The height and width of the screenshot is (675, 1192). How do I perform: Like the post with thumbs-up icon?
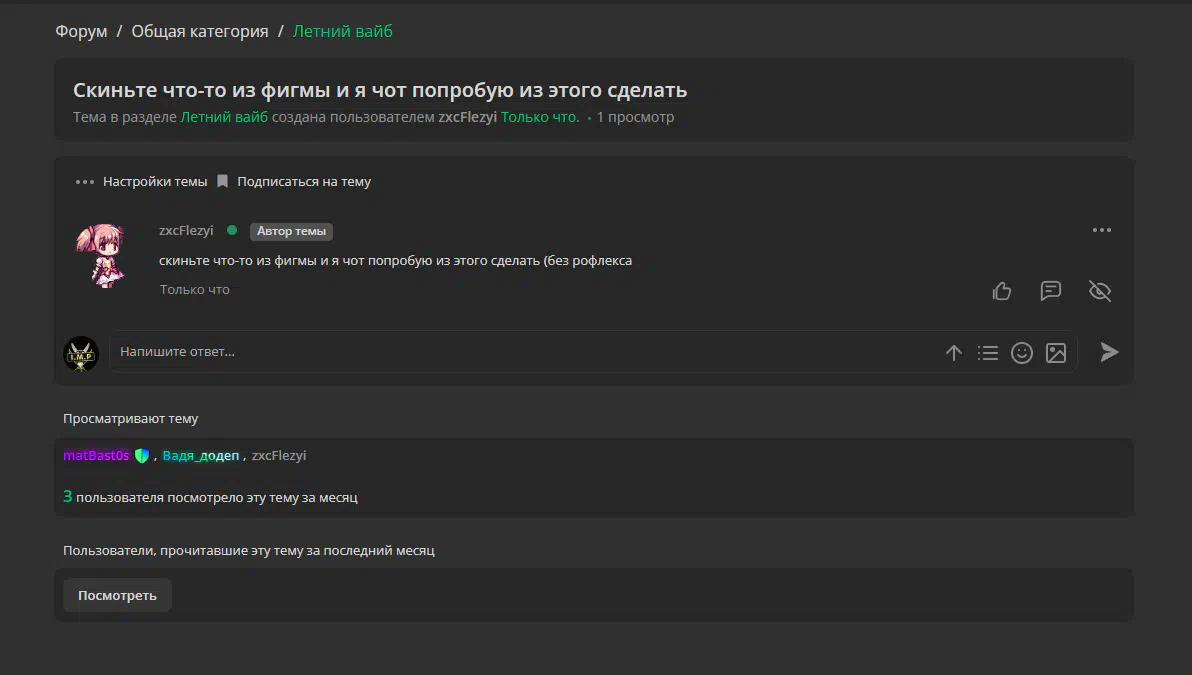pyautogui.click(x=1002, y=290)
